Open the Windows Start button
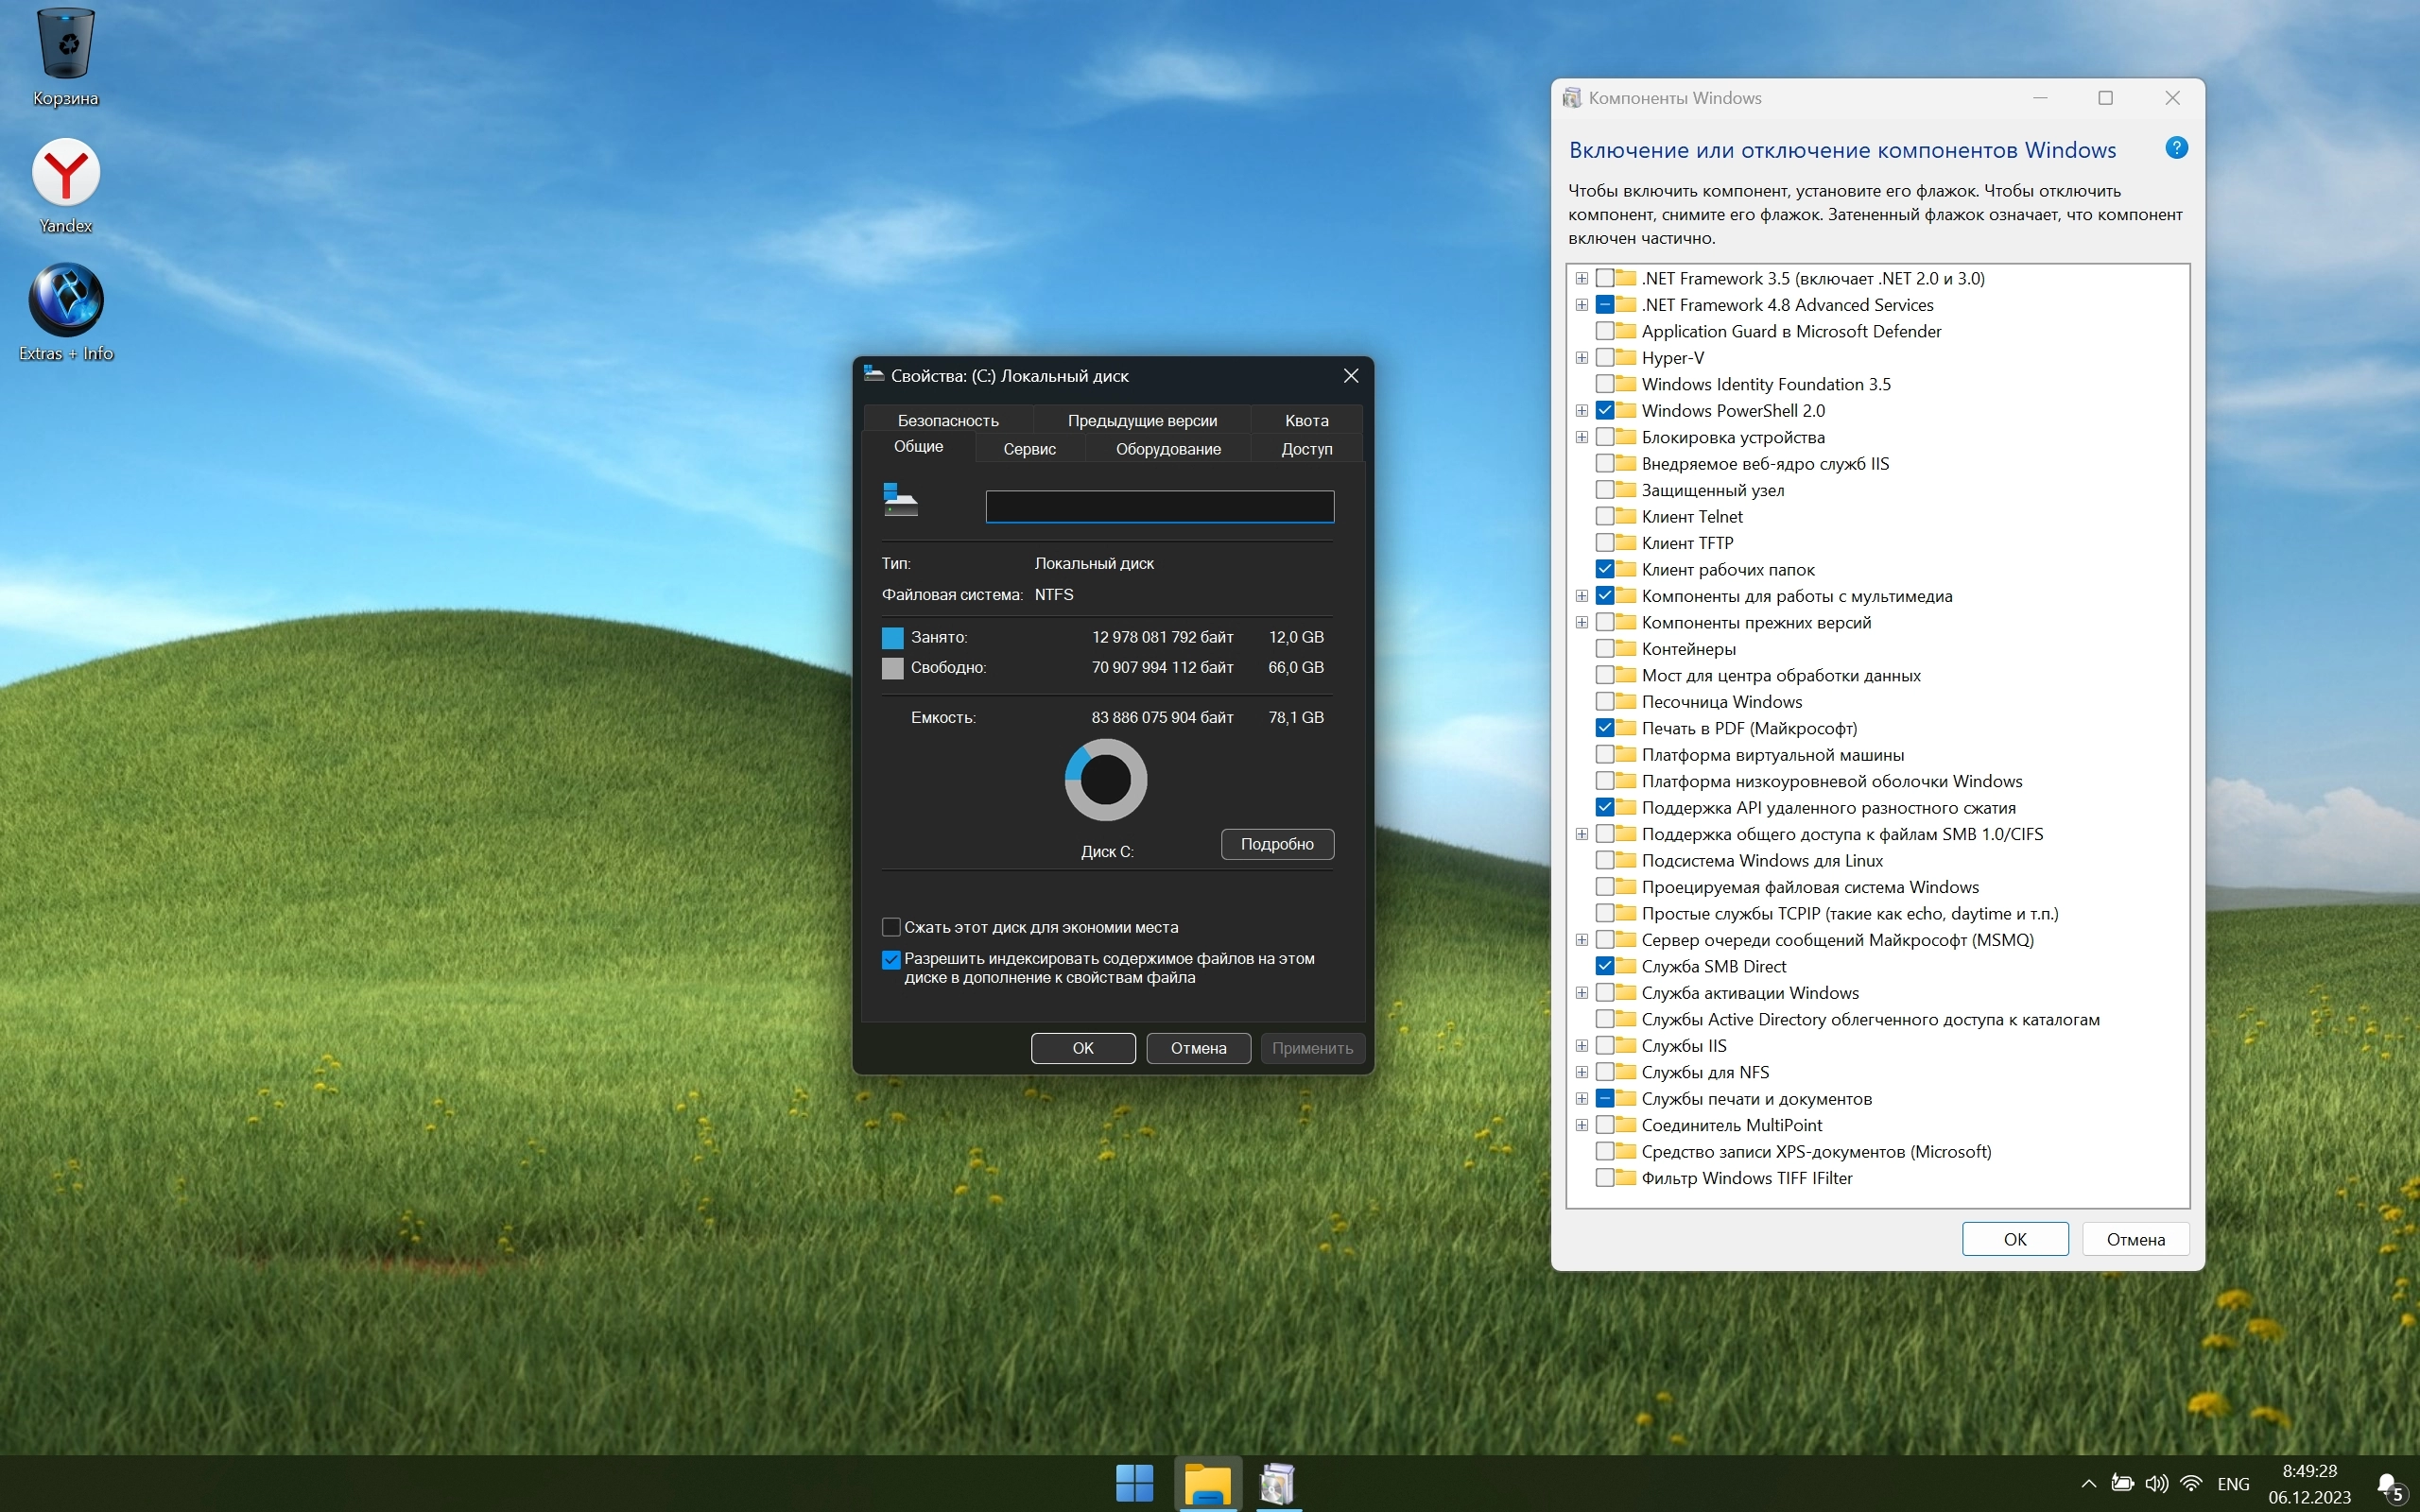The image size is (2420, 1512). tap(1134, 1483)
